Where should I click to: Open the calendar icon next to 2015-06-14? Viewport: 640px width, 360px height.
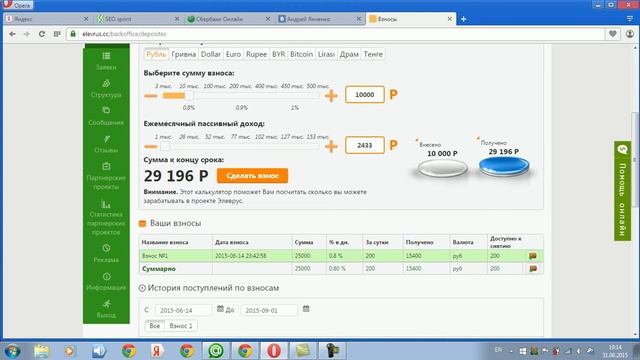[220, 309]
